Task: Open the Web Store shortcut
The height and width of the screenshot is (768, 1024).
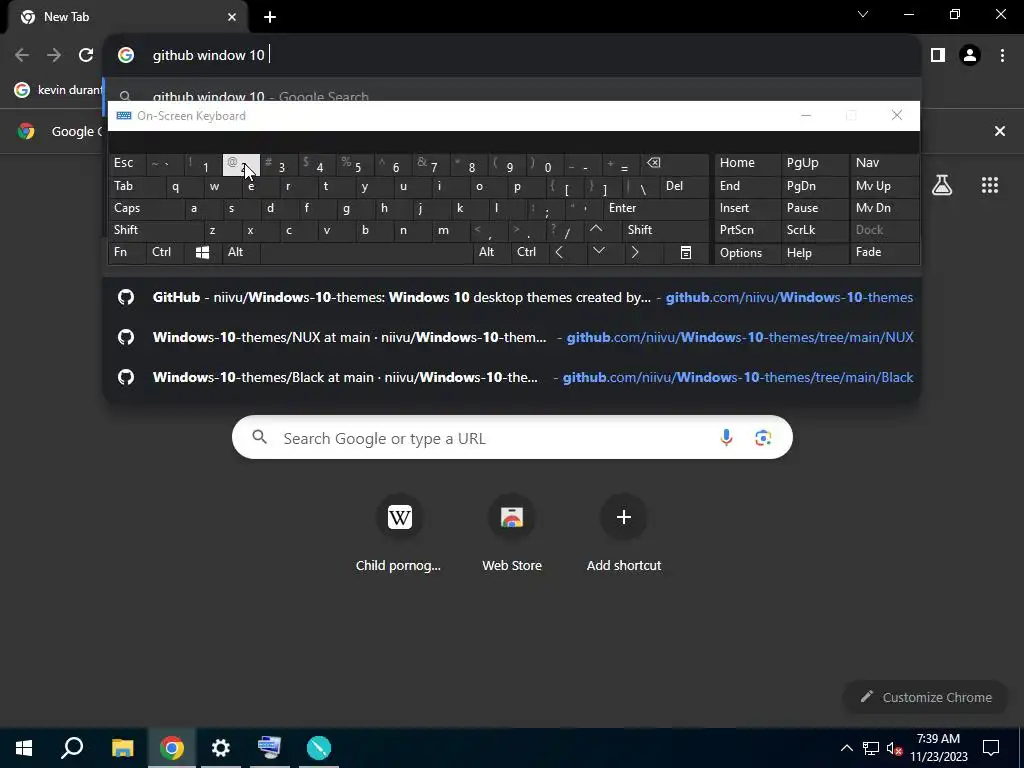Action: point(512,534)
